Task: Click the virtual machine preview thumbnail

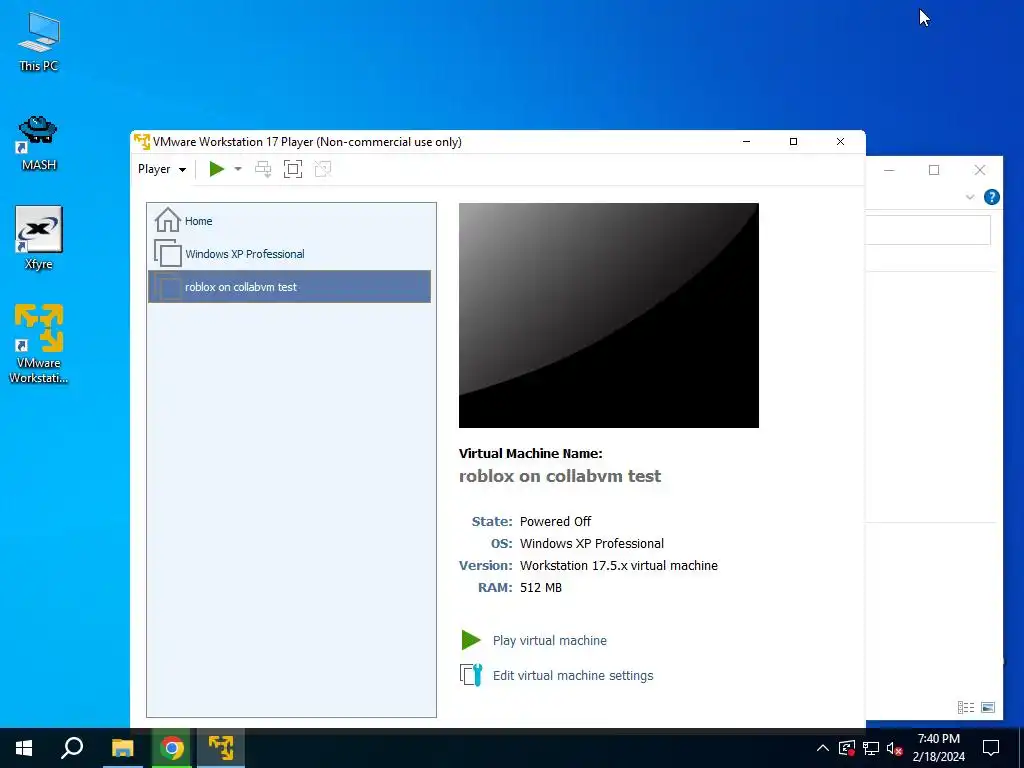Action: [x=609, y=315]
